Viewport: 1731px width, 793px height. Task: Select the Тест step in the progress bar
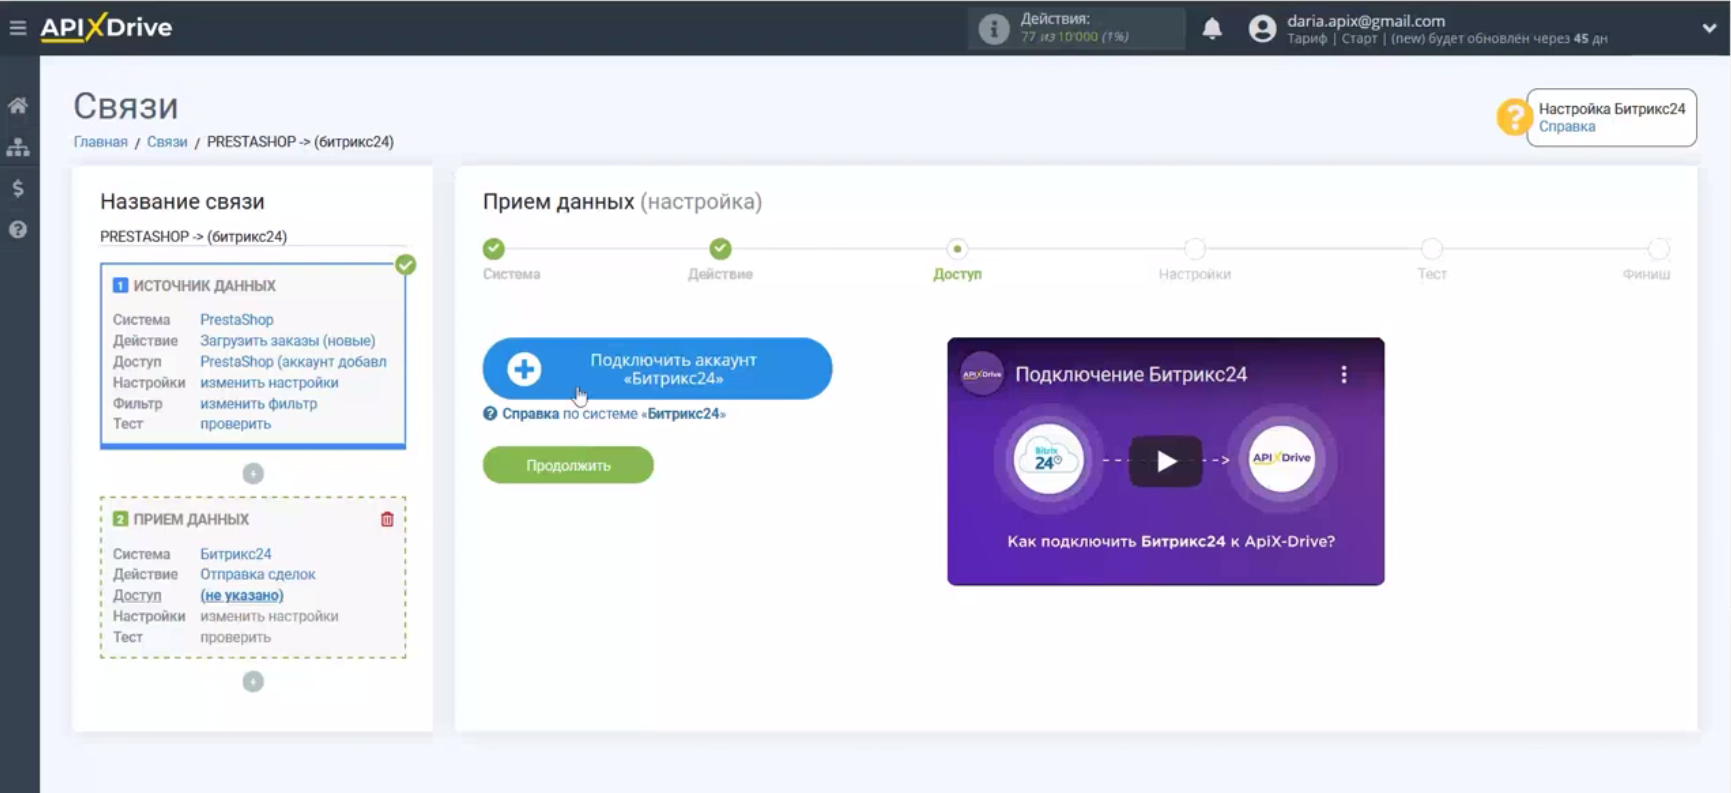(x=1432, y=249)
